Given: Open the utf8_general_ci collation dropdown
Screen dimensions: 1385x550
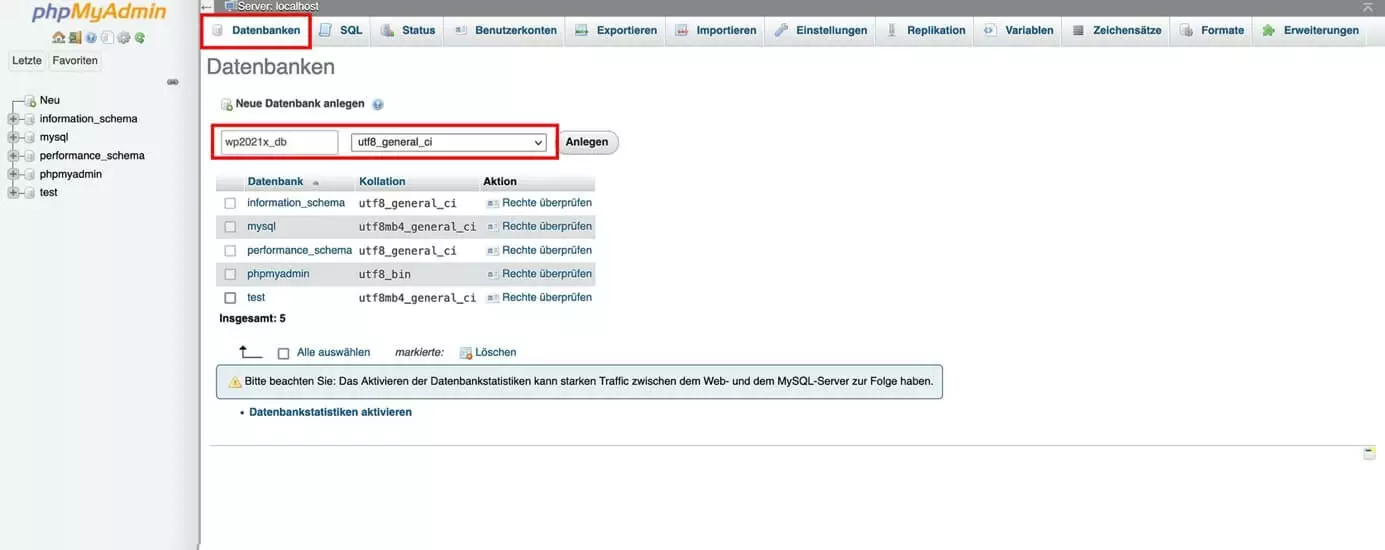Looking at the screenshot, I should 449,142.
